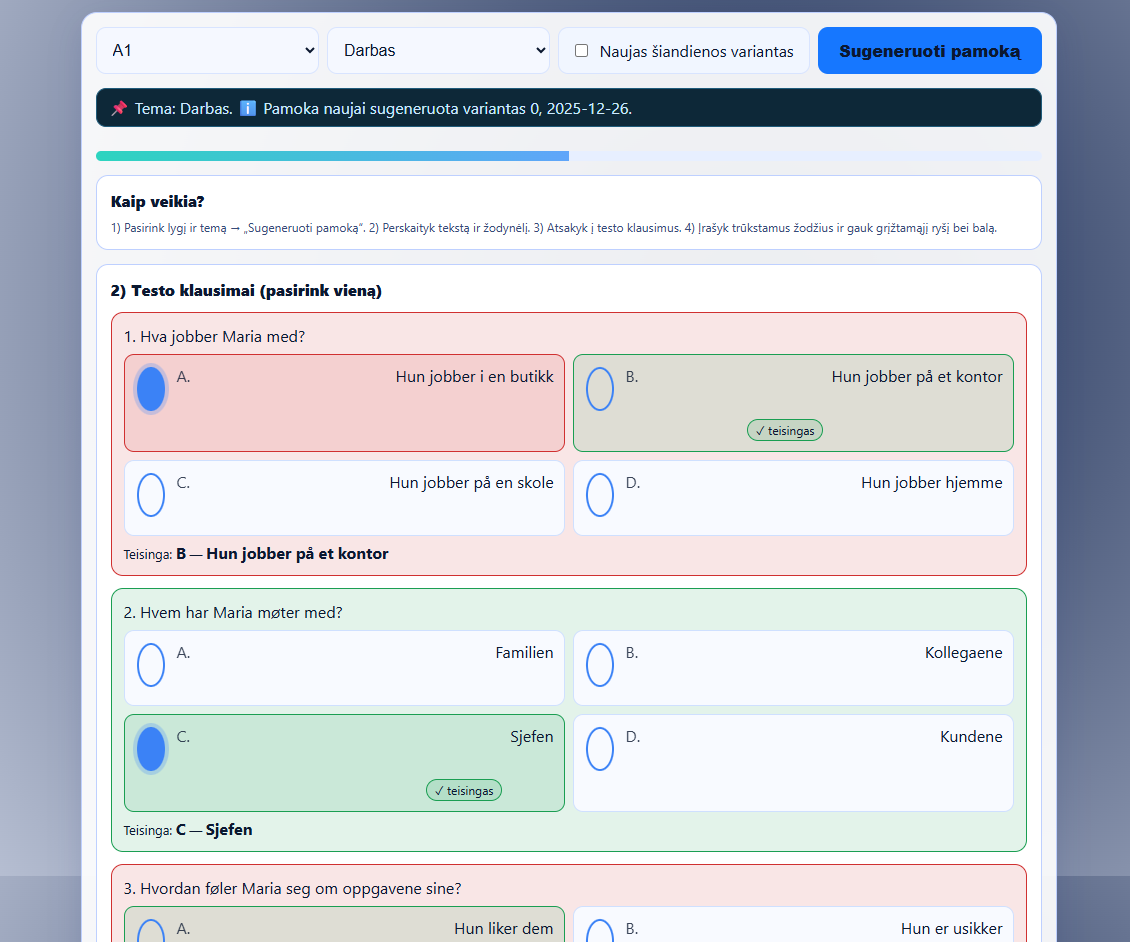Expand the Darbas topic dropdown
The height and width of the screenshot is (942, 1130).
(x=438, y=51)
